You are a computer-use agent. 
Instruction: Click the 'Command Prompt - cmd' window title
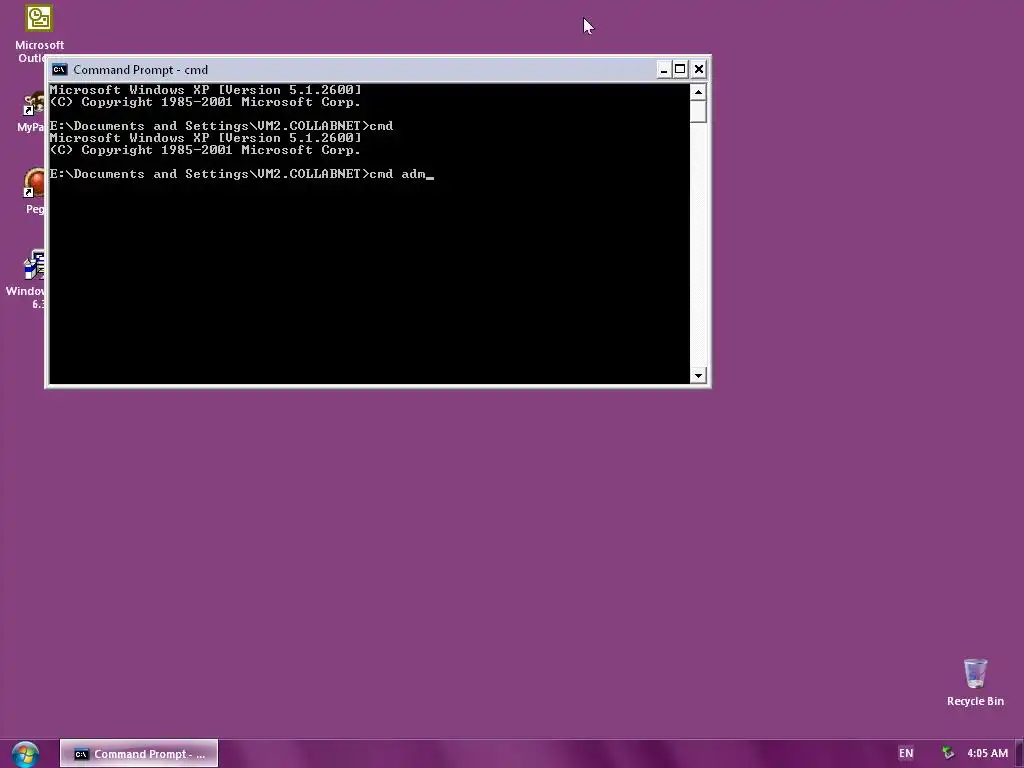[140, 69]
